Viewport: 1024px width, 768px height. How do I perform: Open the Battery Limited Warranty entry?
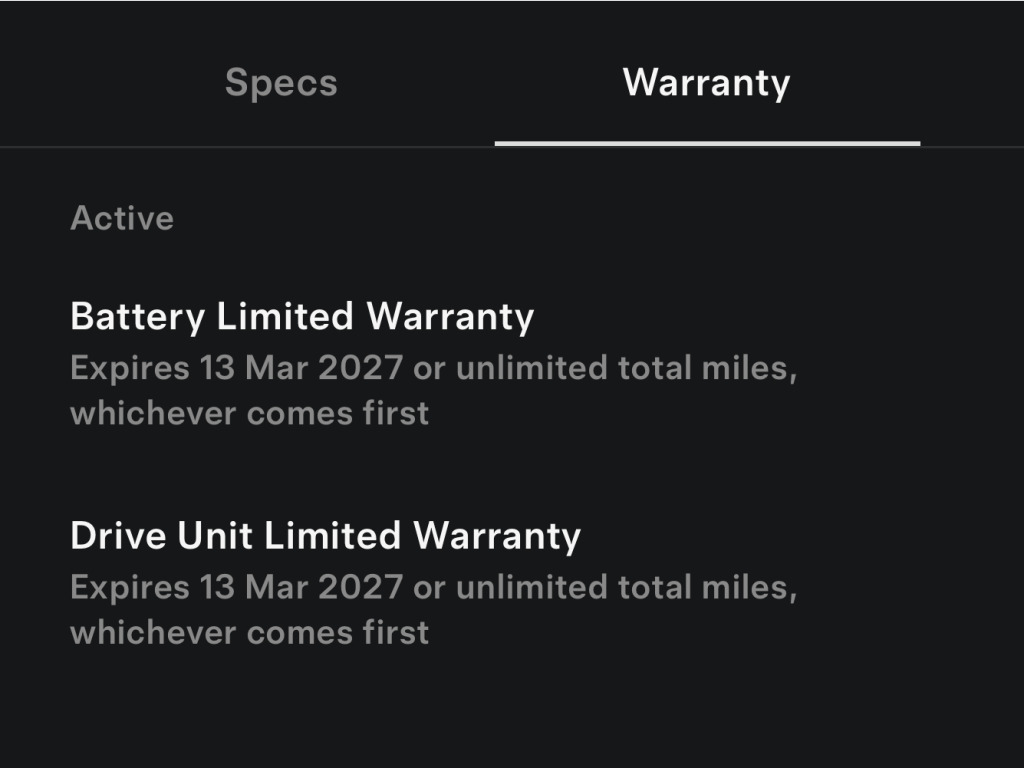(x=302, y=317)
